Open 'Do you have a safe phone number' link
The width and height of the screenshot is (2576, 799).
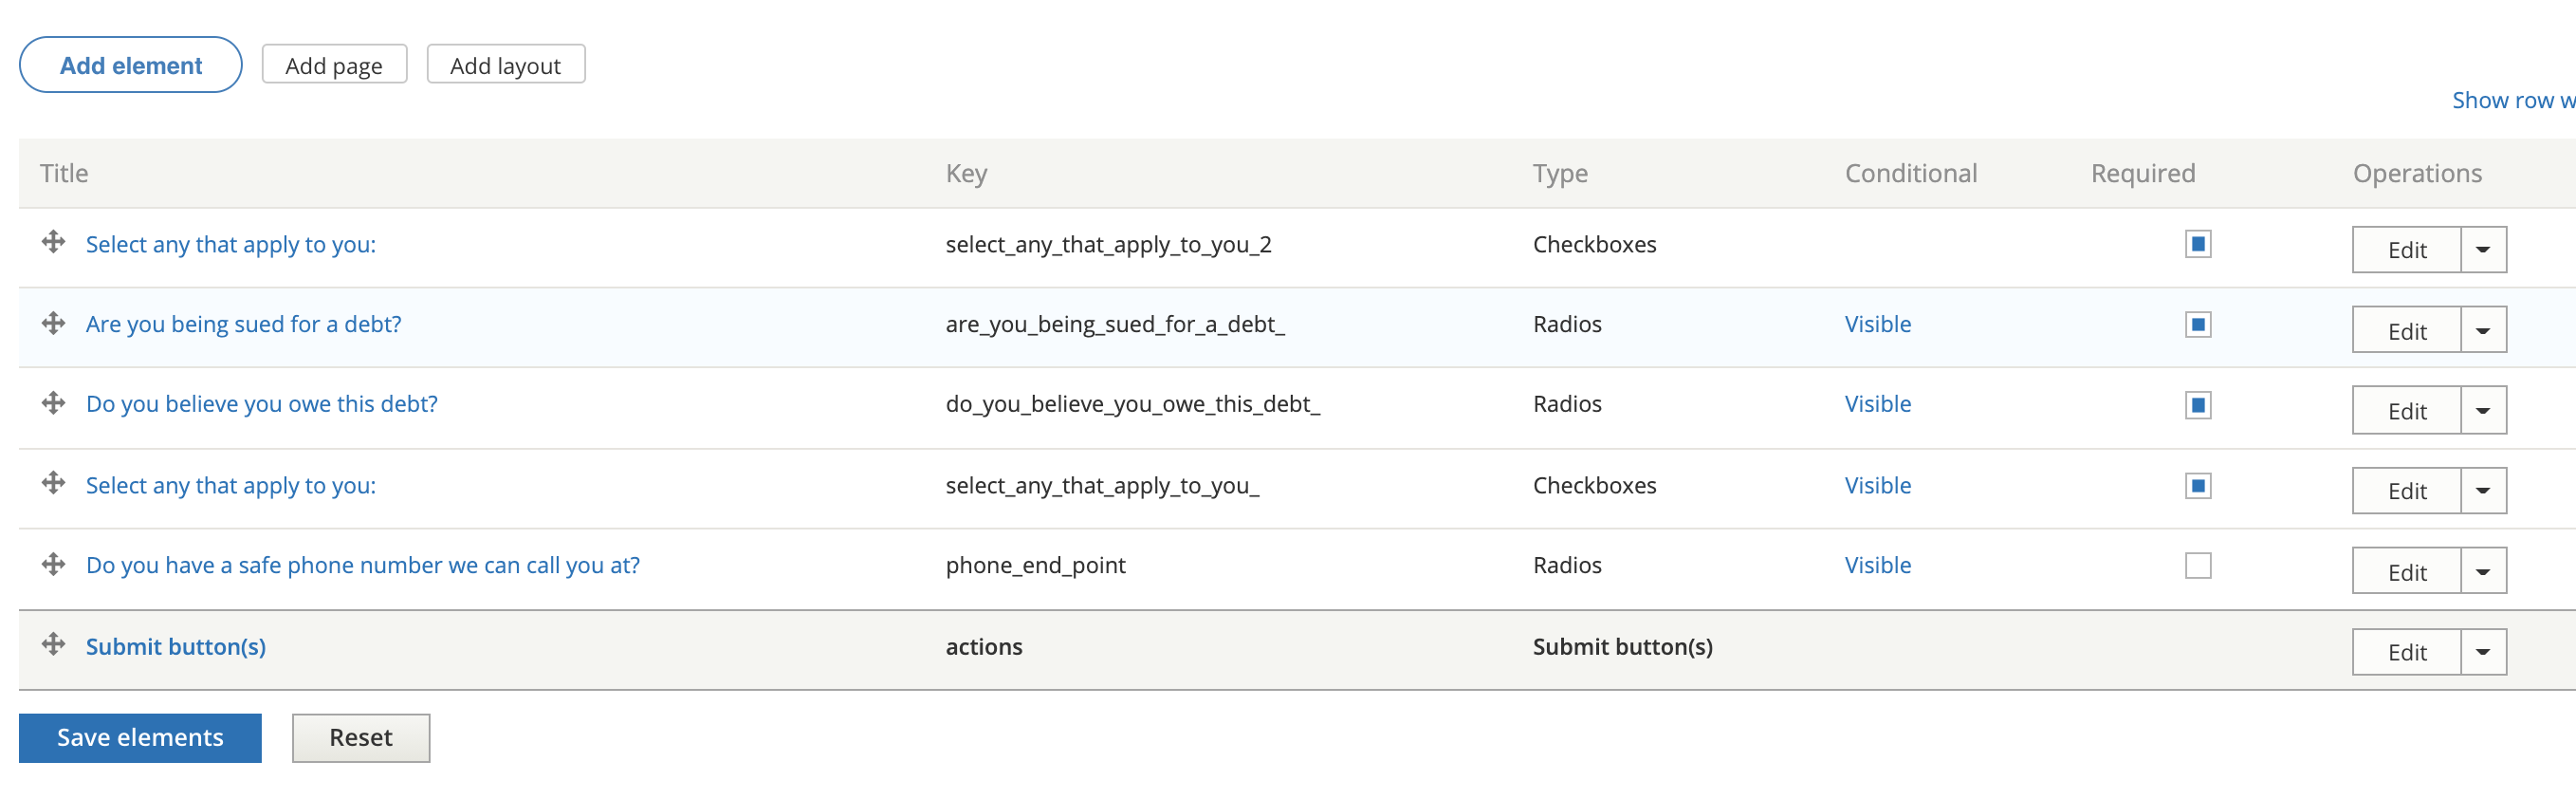tap(363, 565)
